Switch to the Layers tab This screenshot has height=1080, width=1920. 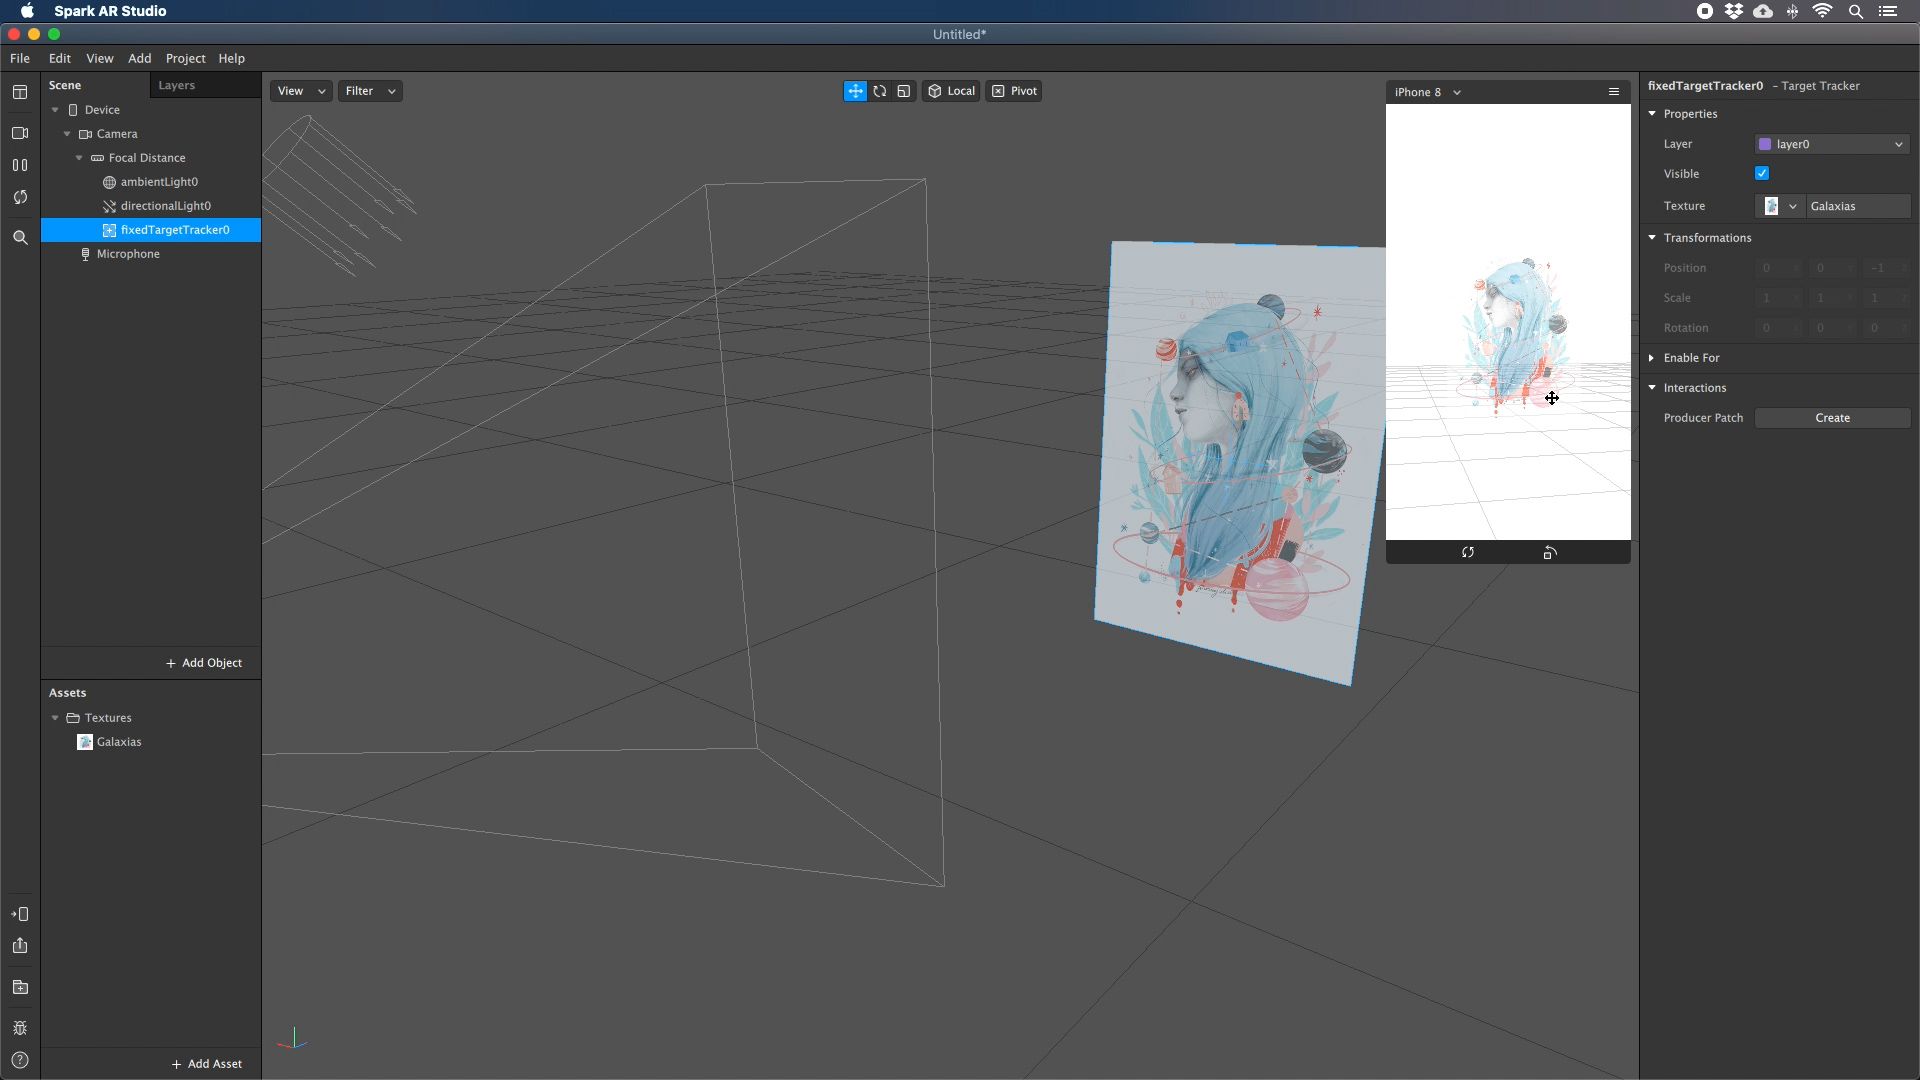coord(177,85)
